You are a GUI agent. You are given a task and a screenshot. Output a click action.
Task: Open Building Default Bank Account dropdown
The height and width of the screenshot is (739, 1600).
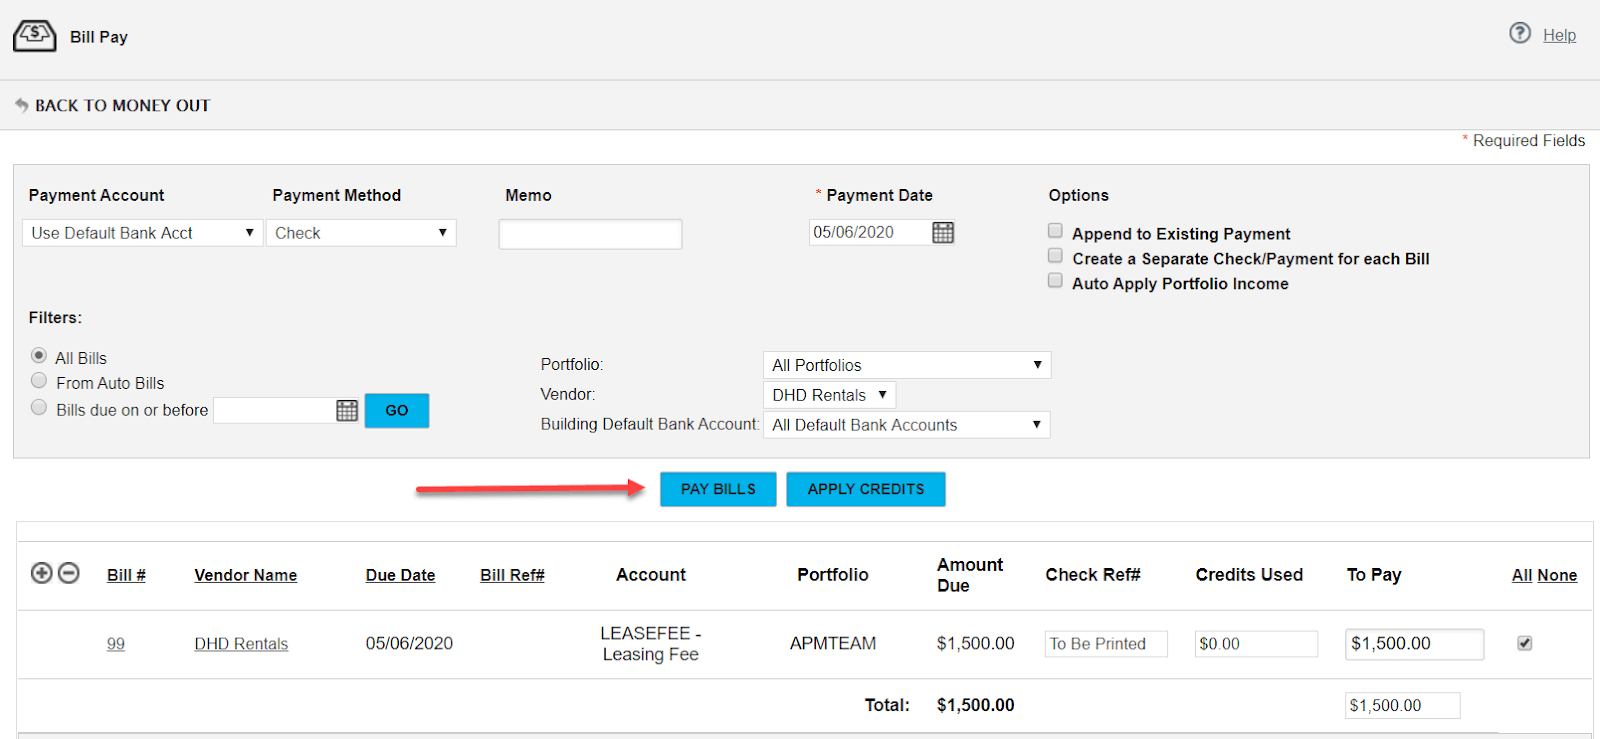pos(907,425)
